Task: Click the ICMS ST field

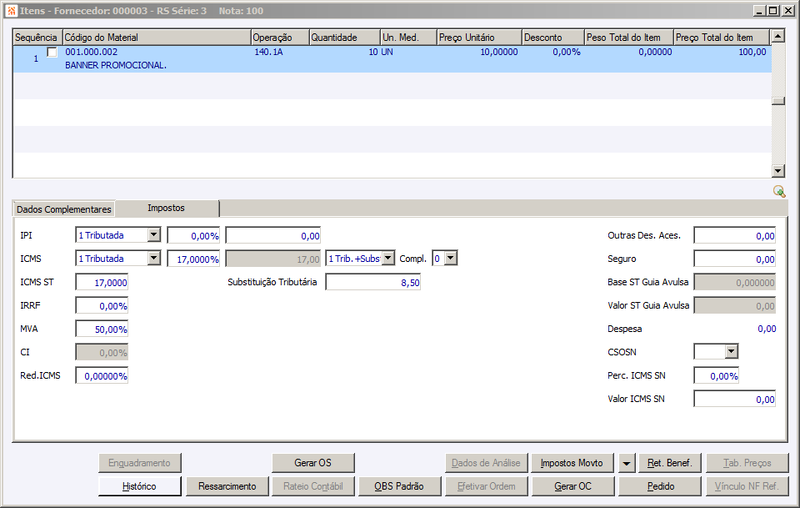Action: 102,282
